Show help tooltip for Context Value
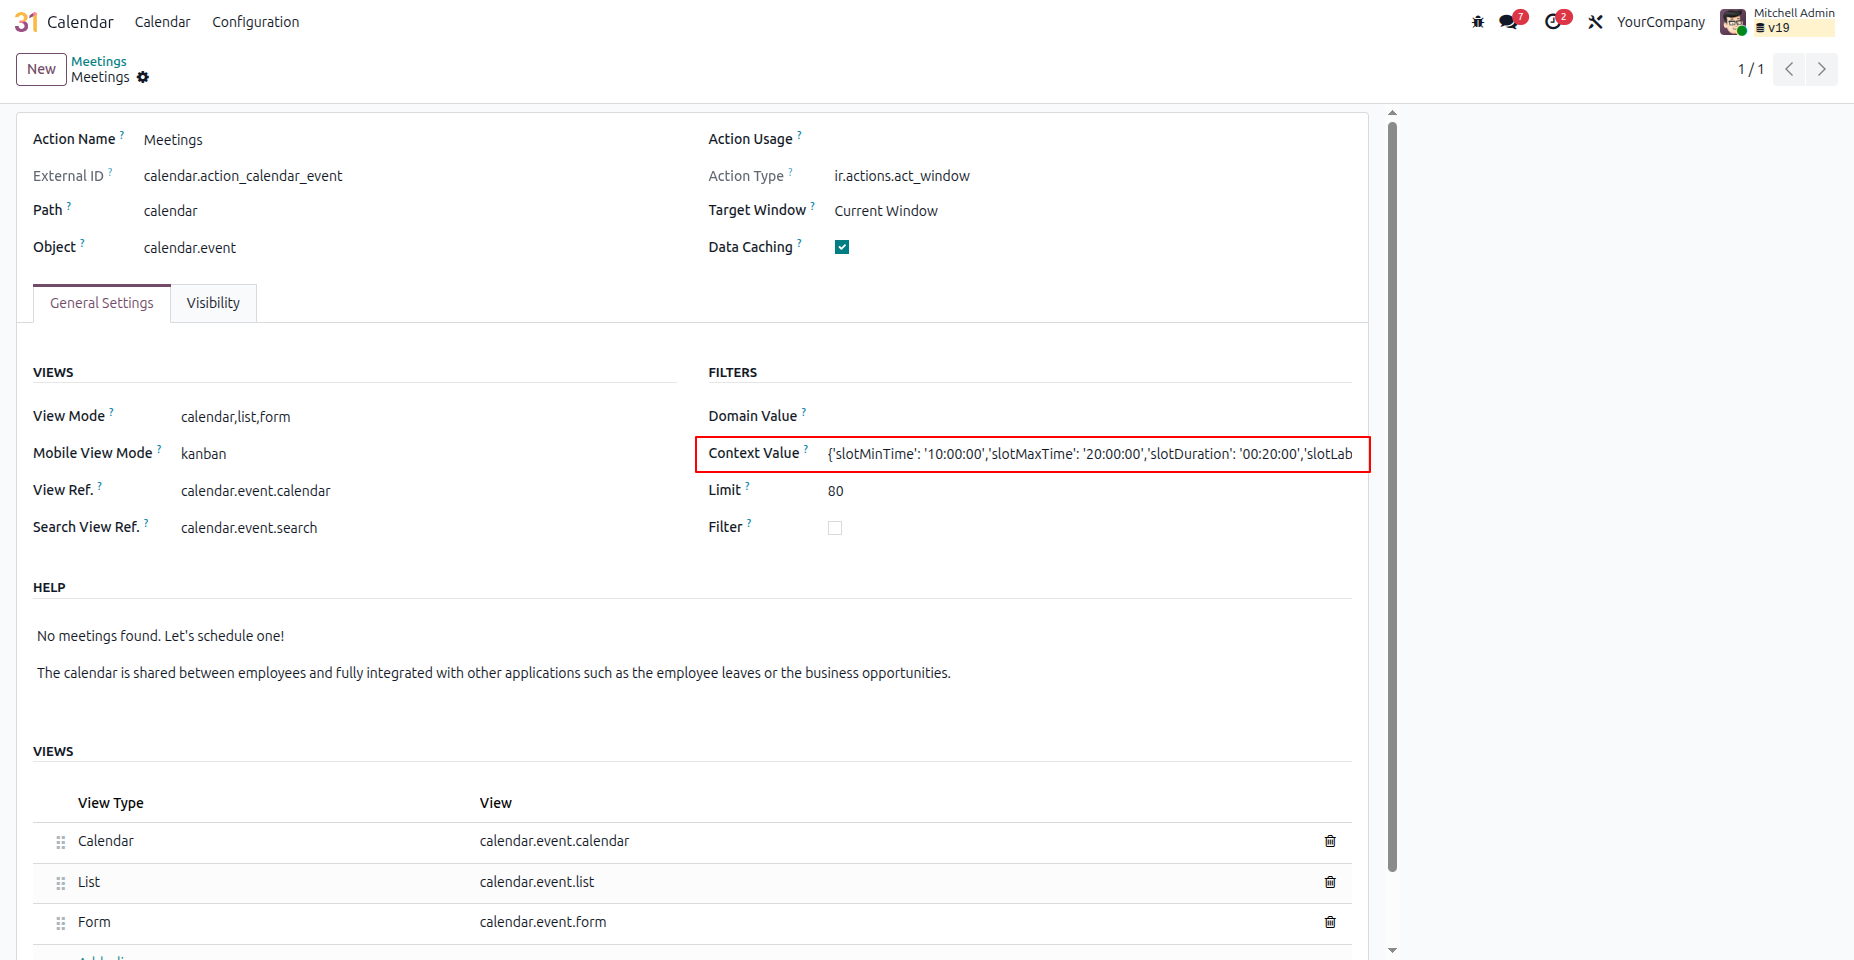Image resolution: width=1854 pixels, height=960 pixels. pos(806,448)
